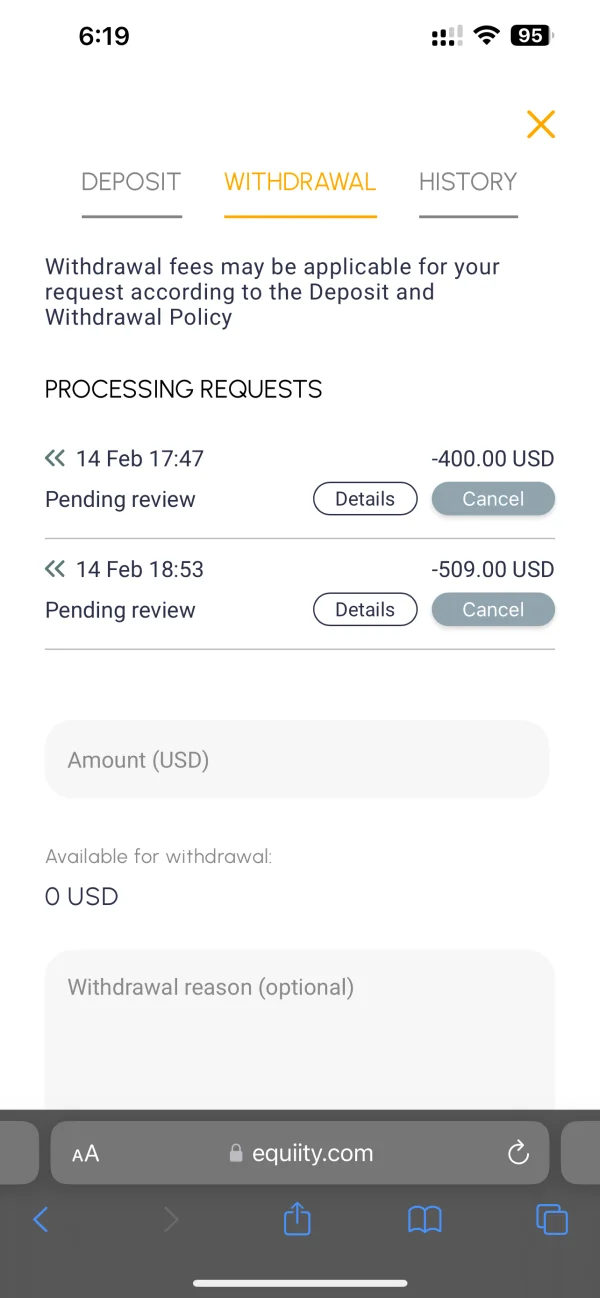This screenshot has height=1298, width=600.
Task: Switch to the DEPOSIT tab
Action: (x=131, y=182)
